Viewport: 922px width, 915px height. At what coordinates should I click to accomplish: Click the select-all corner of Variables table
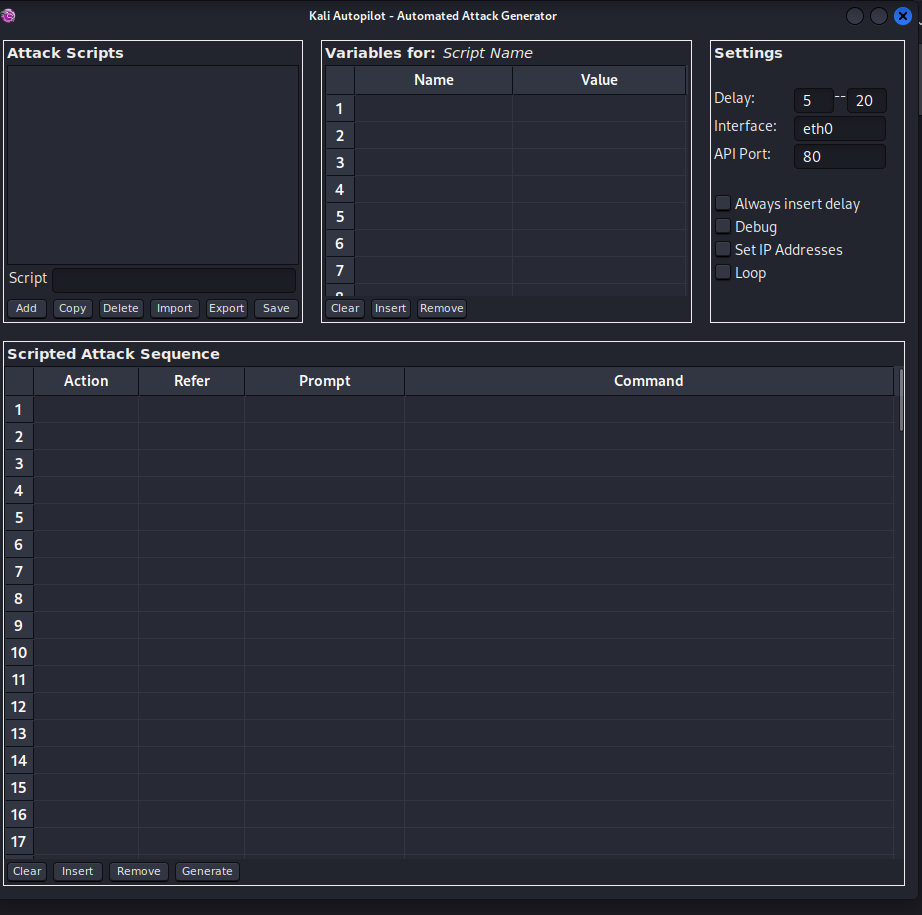pyautogui.click(x=340, y=80)
